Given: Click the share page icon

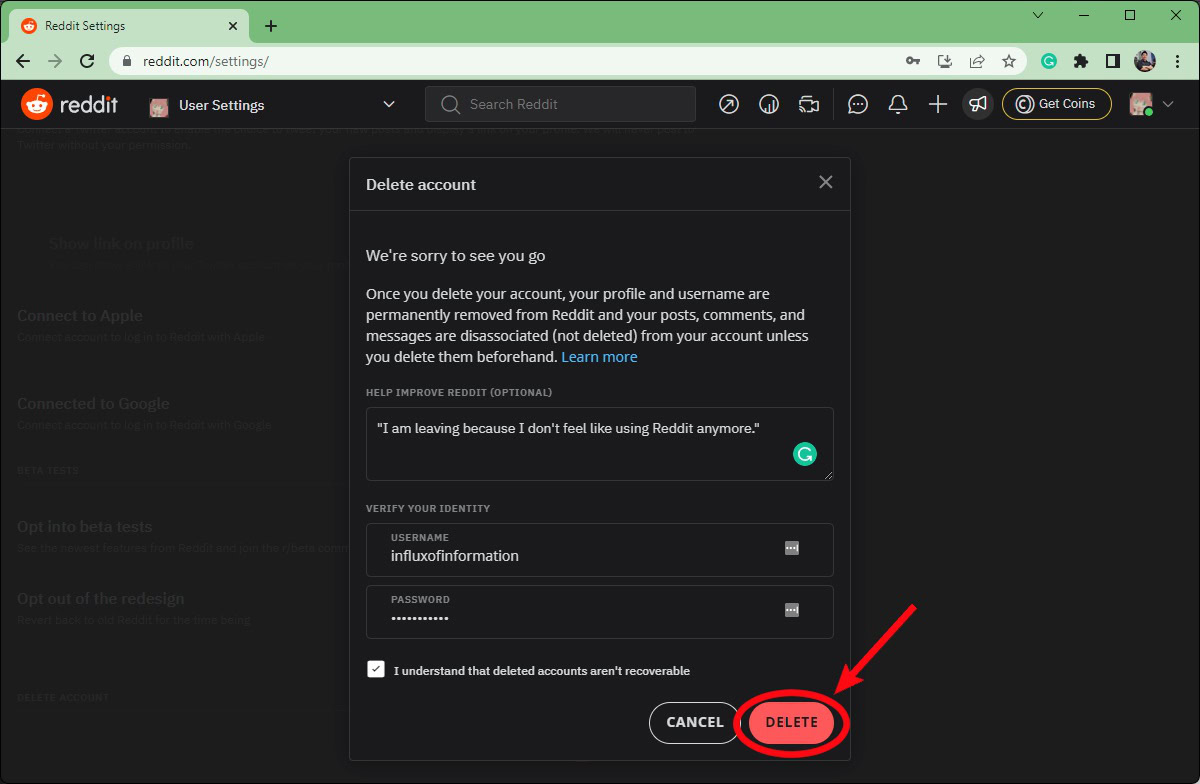Looking at the screenshot, I should (977, 61).
